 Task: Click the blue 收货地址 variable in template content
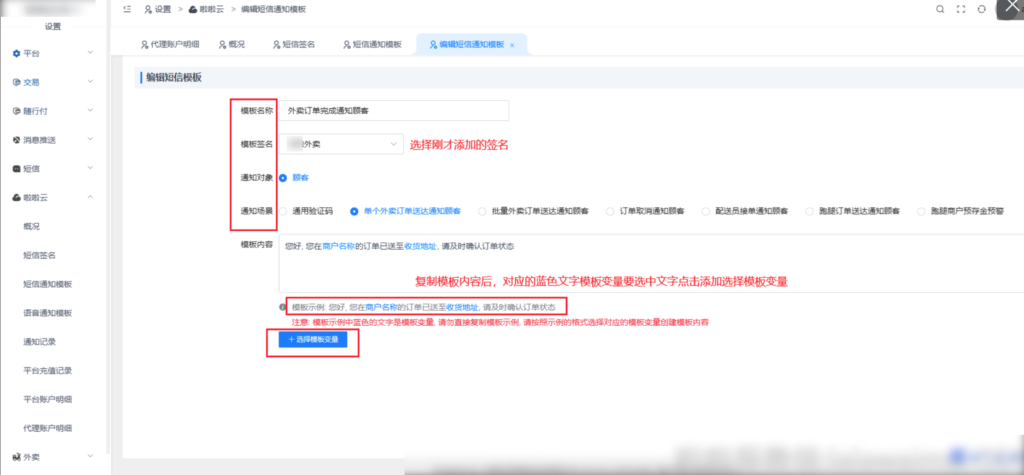click(421, 246)
